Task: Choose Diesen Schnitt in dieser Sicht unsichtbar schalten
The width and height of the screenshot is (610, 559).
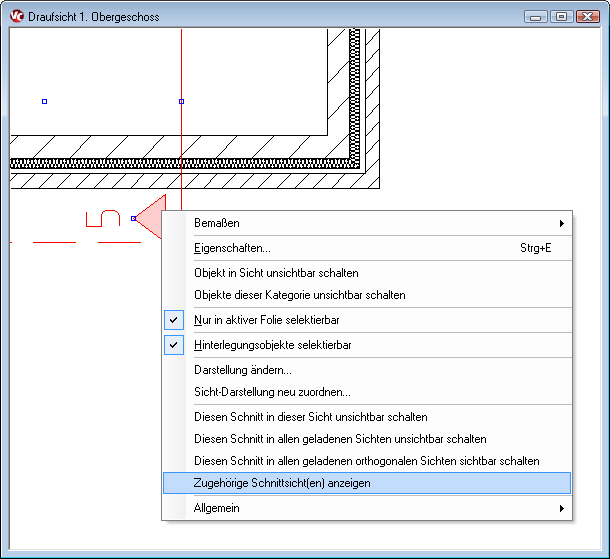Action: pyautogui.click(x=367, y=417)
